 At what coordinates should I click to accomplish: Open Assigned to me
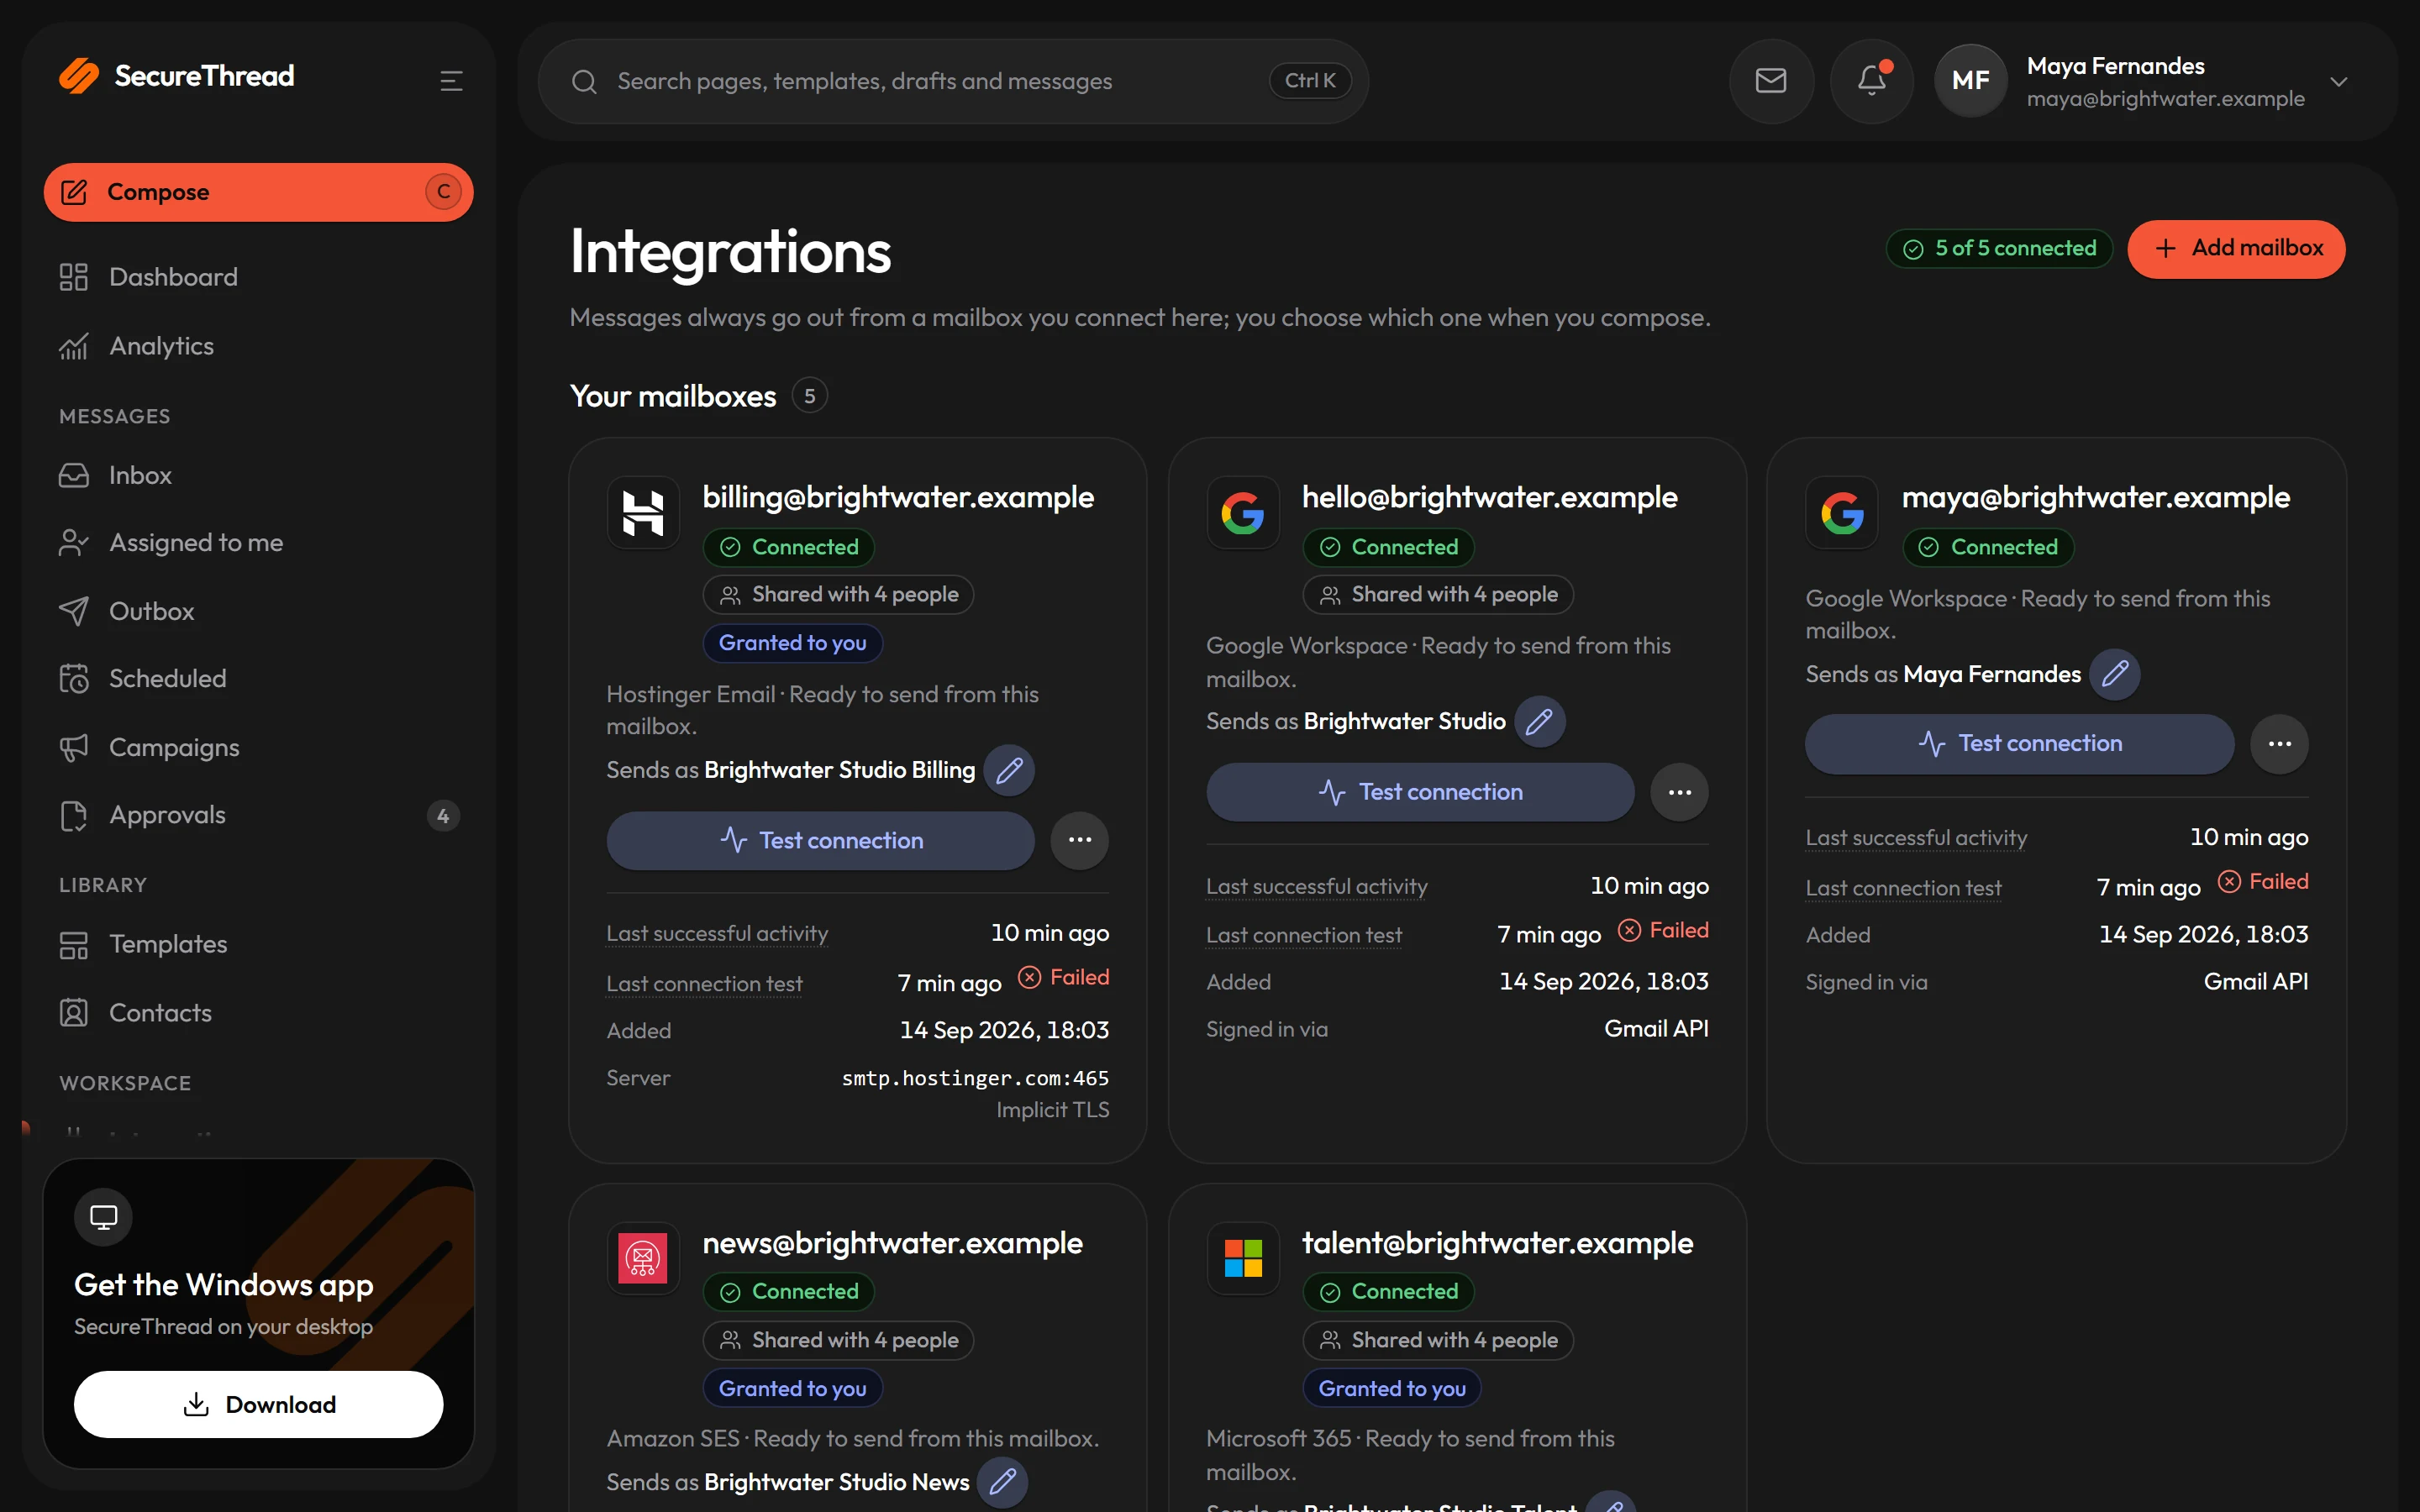point(258,543)
